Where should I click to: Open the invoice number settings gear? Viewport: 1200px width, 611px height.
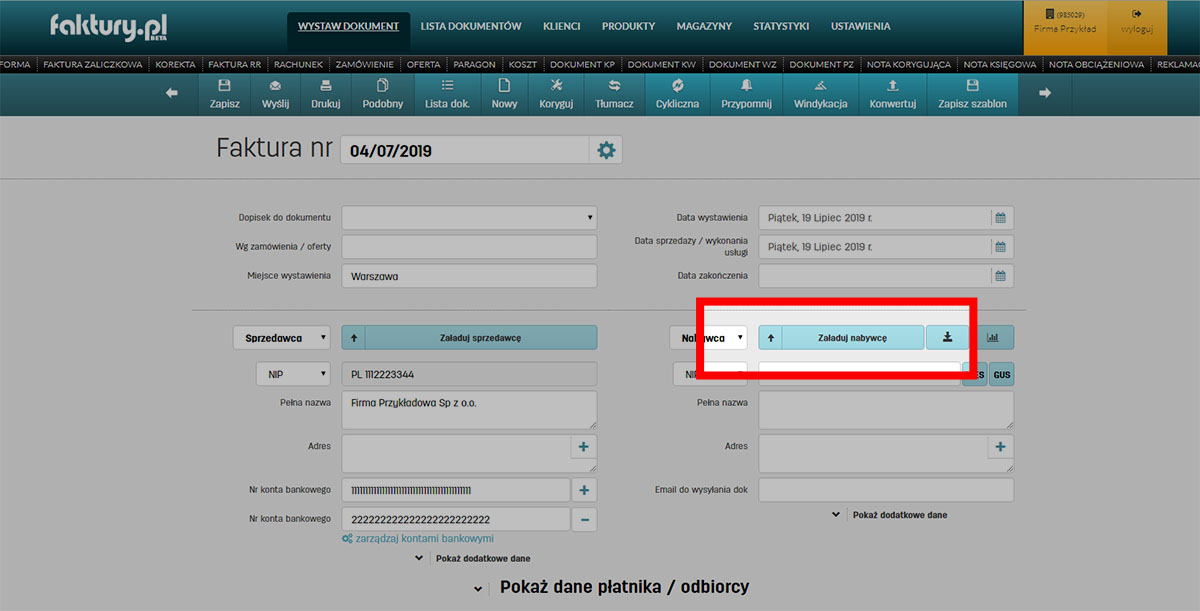606,151
